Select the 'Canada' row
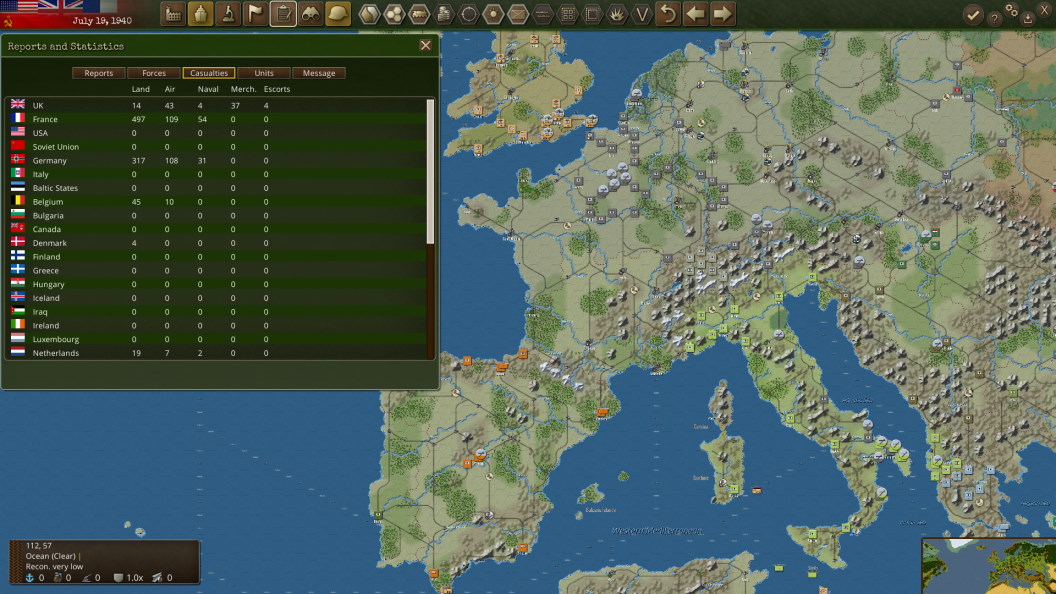Screen dimensions: 1056x594 click(x=216, y=229)
